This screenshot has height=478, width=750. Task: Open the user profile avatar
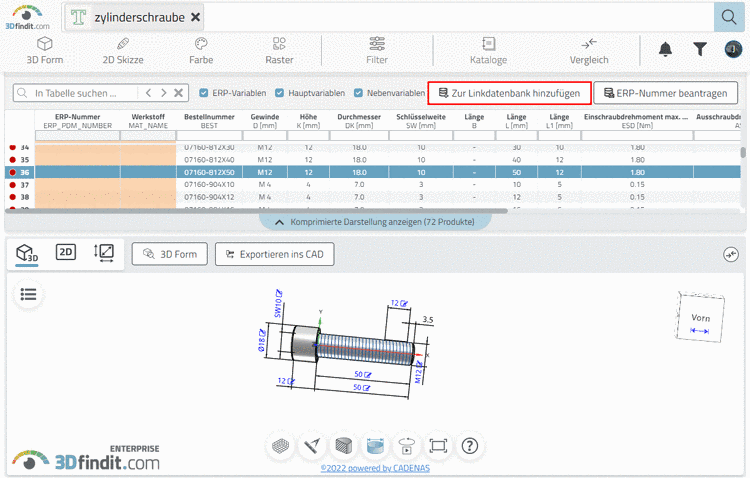coord(733,49)
